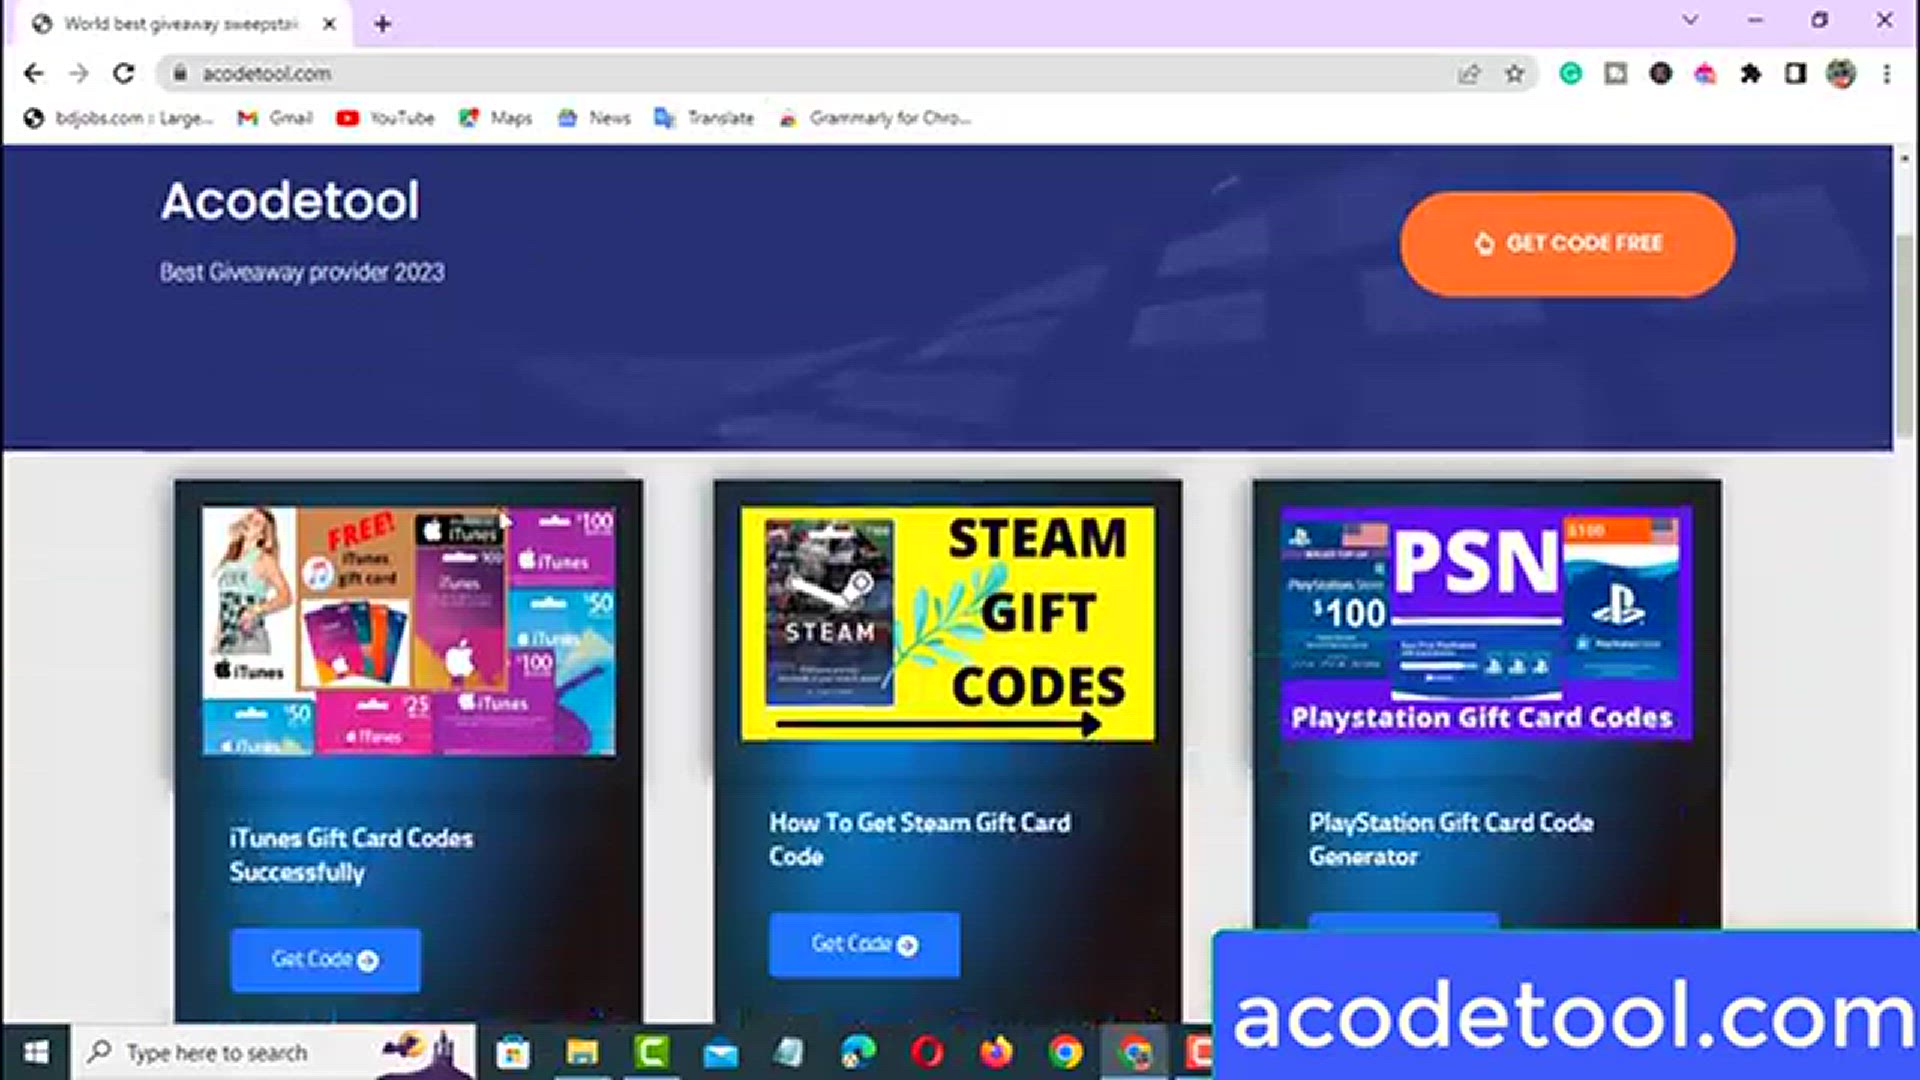The height and width of the screenshot is (1080, 1920).
Task: Click the Acodetool site title
Action: coord(290,201)
